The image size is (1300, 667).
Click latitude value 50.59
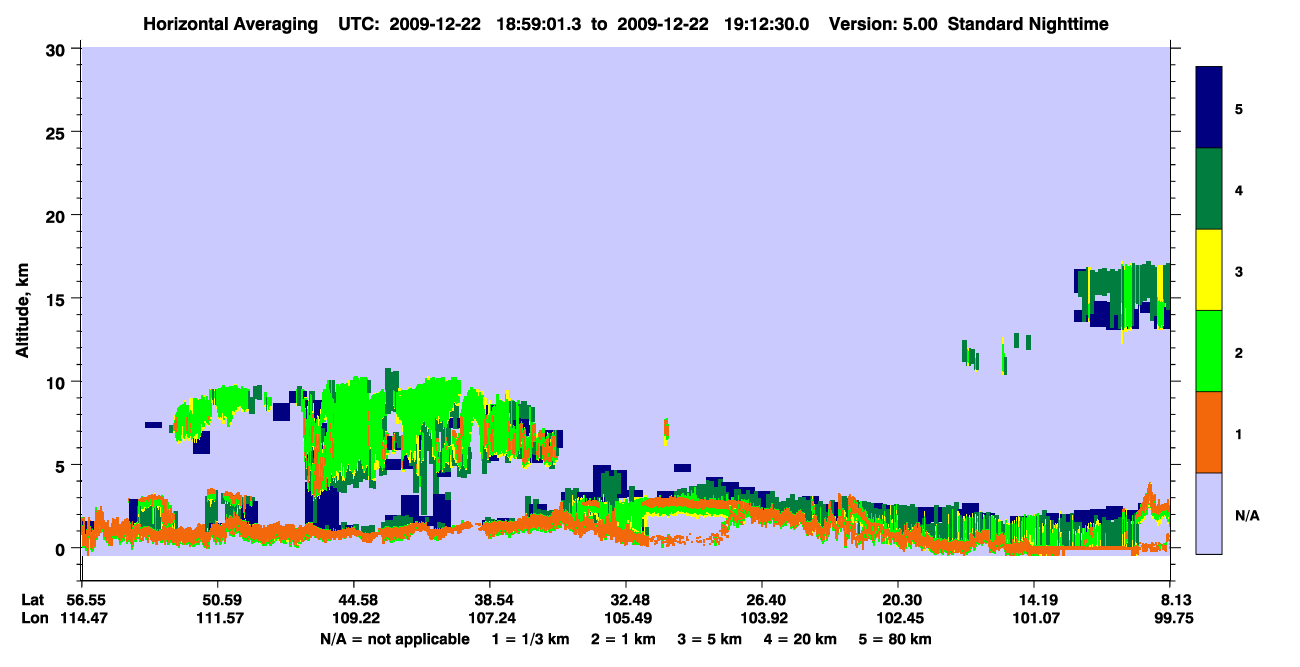(218, 600)
